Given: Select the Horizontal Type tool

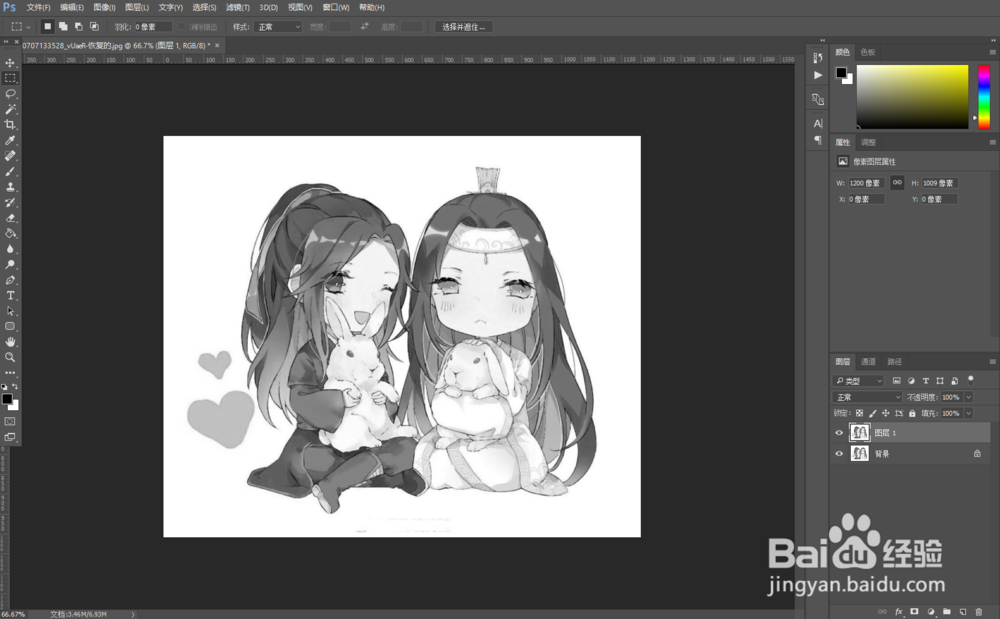Looking at the screenshot, I should pos(10,295).
